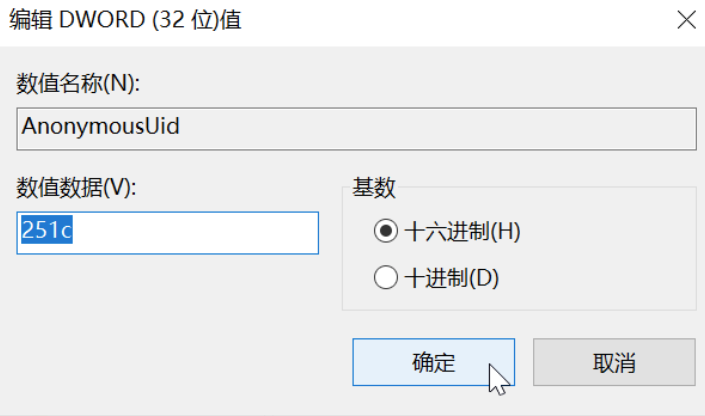Confirm with the 确定 button

pyautogui.click(x=433, y=362)
